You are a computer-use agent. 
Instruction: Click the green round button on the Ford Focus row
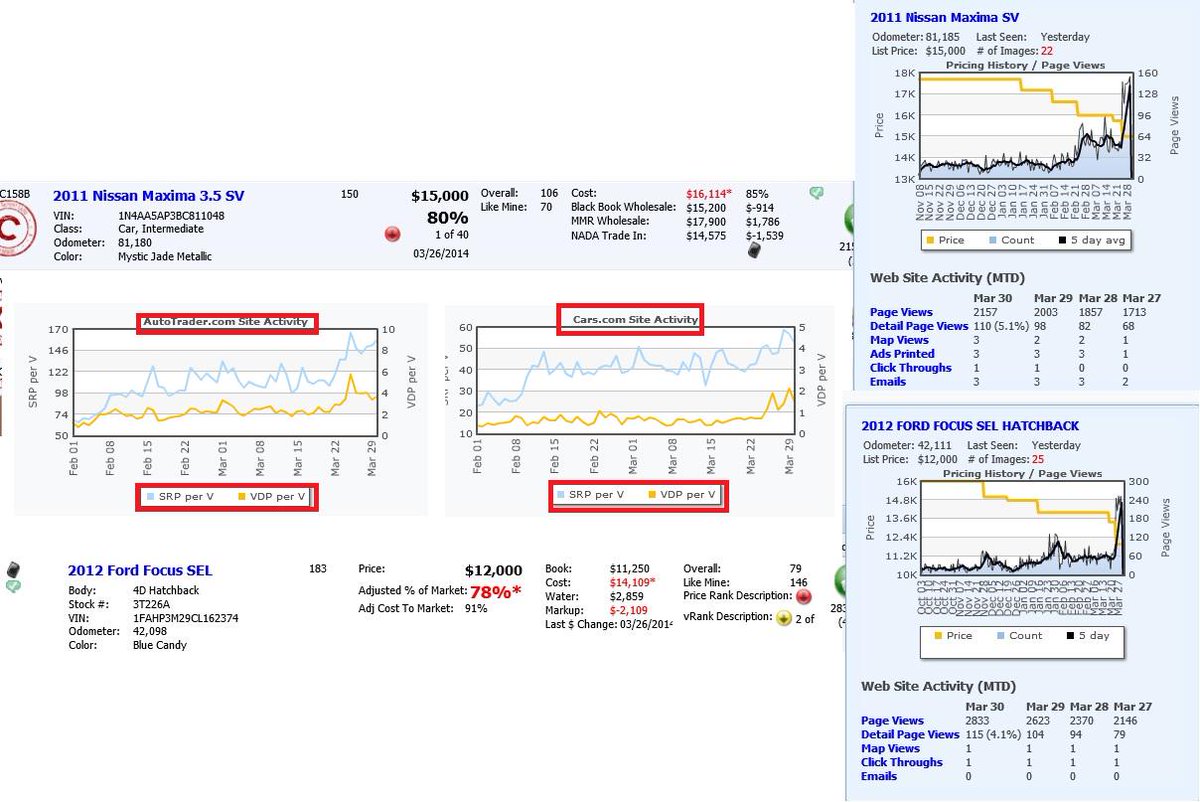[x=841, y=582]
